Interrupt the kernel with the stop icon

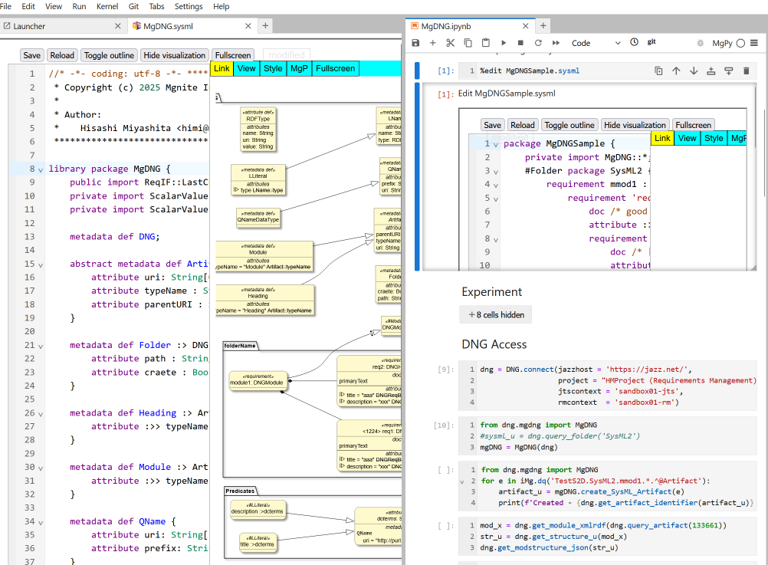coord(520,43)
